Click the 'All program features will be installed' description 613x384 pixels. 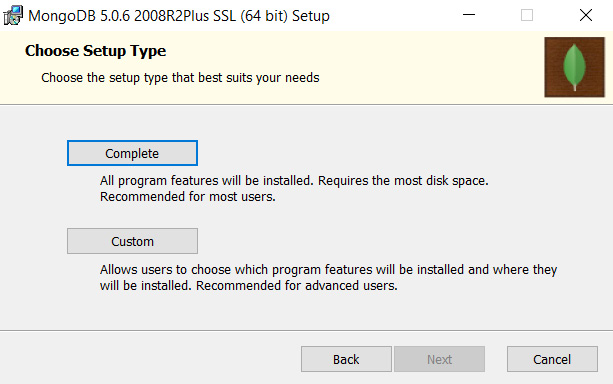point(294,188)
